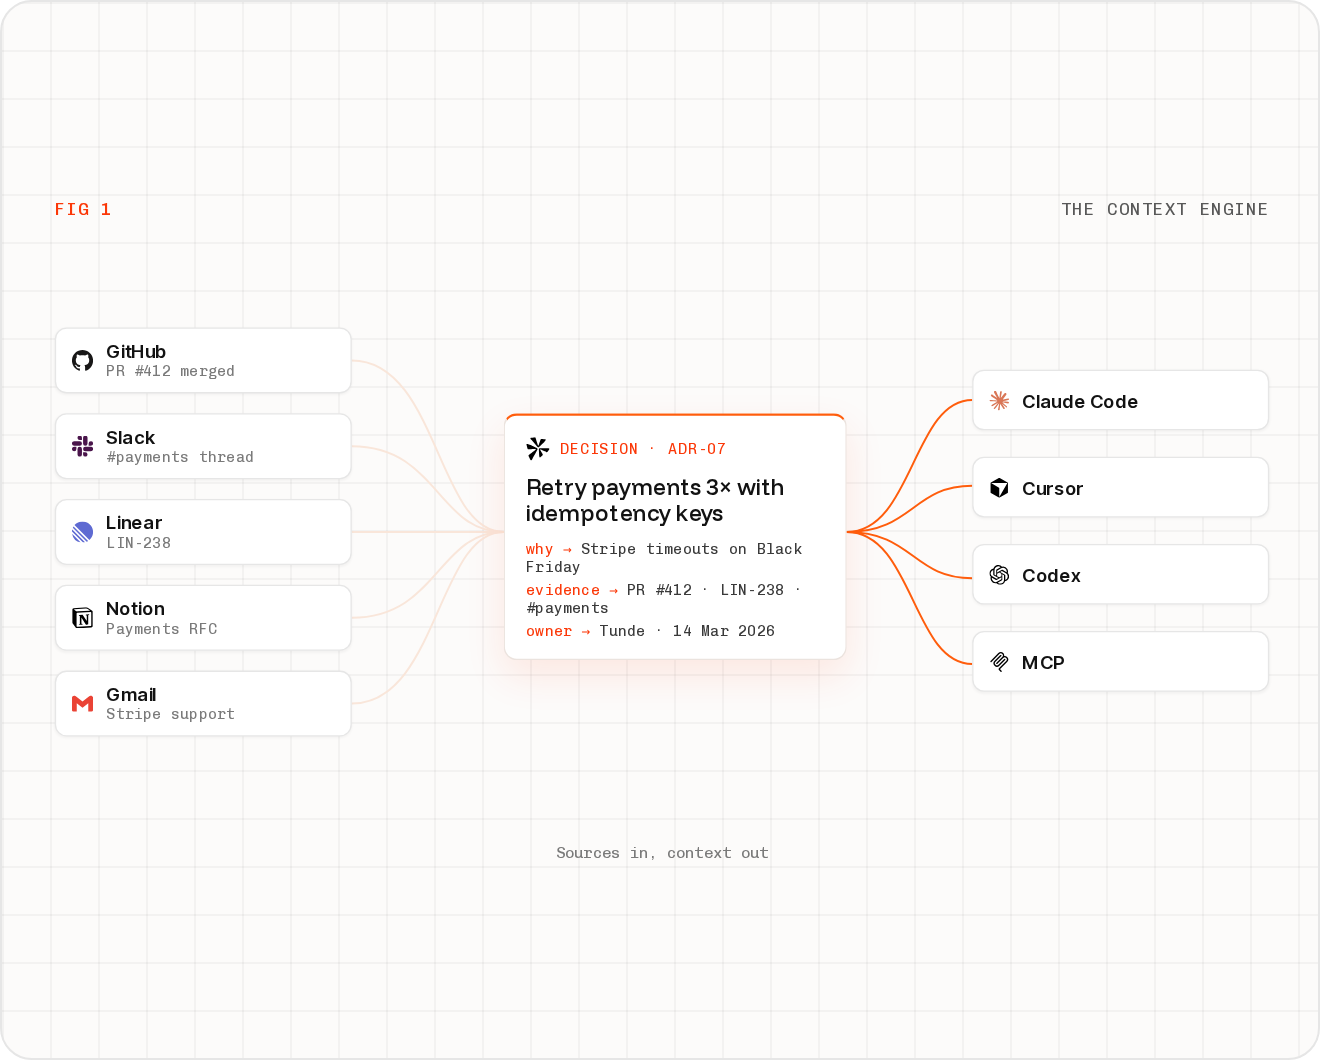Image resolution: width=1320 pixels, height=1060 pixels.
Task: Select the Claude Code output card
Action: pos(1120,401)
